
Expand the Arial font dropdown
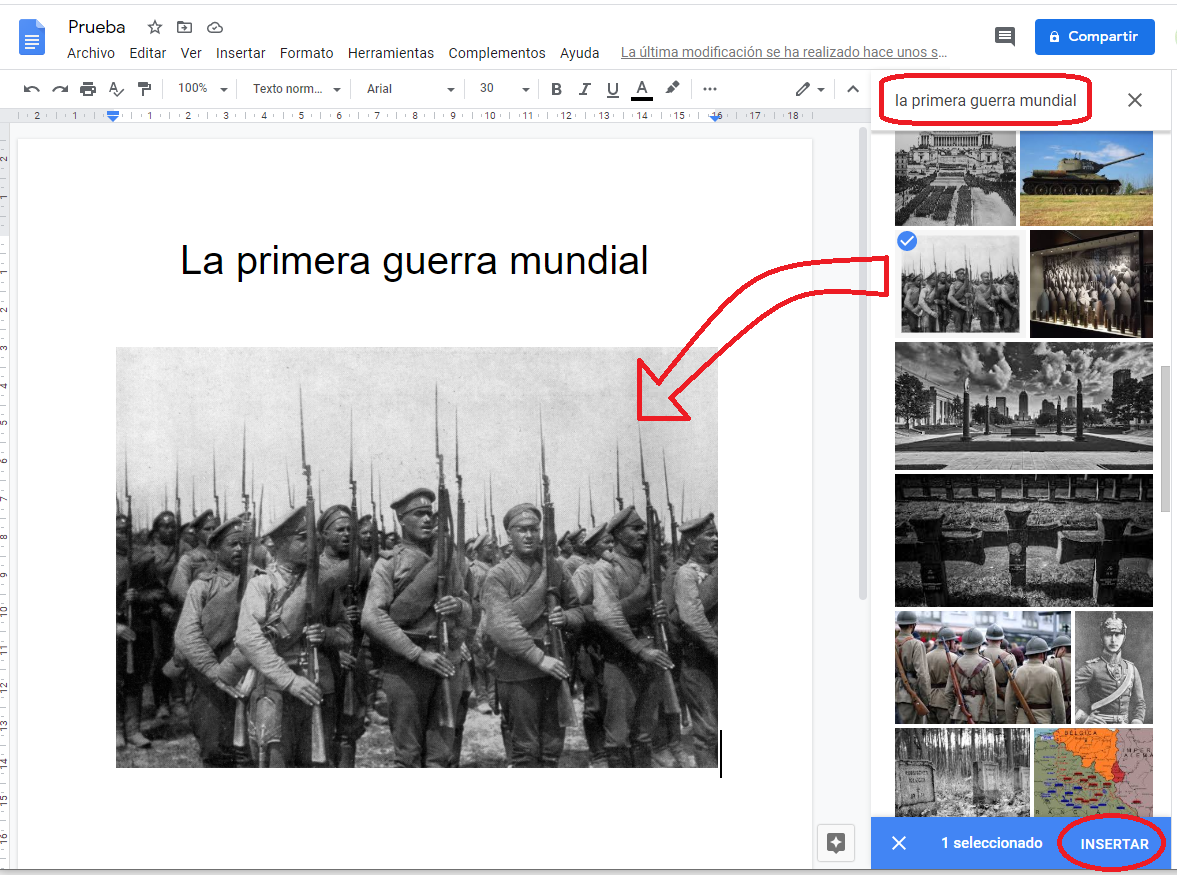tap(410, 89)
